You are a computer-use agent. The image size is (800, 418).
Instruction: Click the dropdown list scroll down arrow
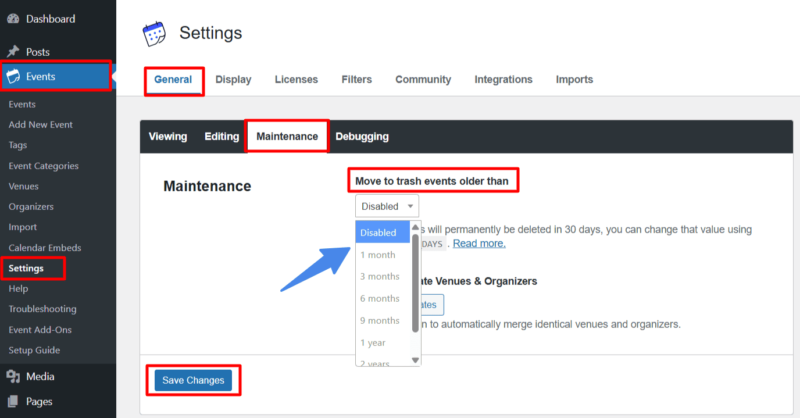(x=415, y=360)
